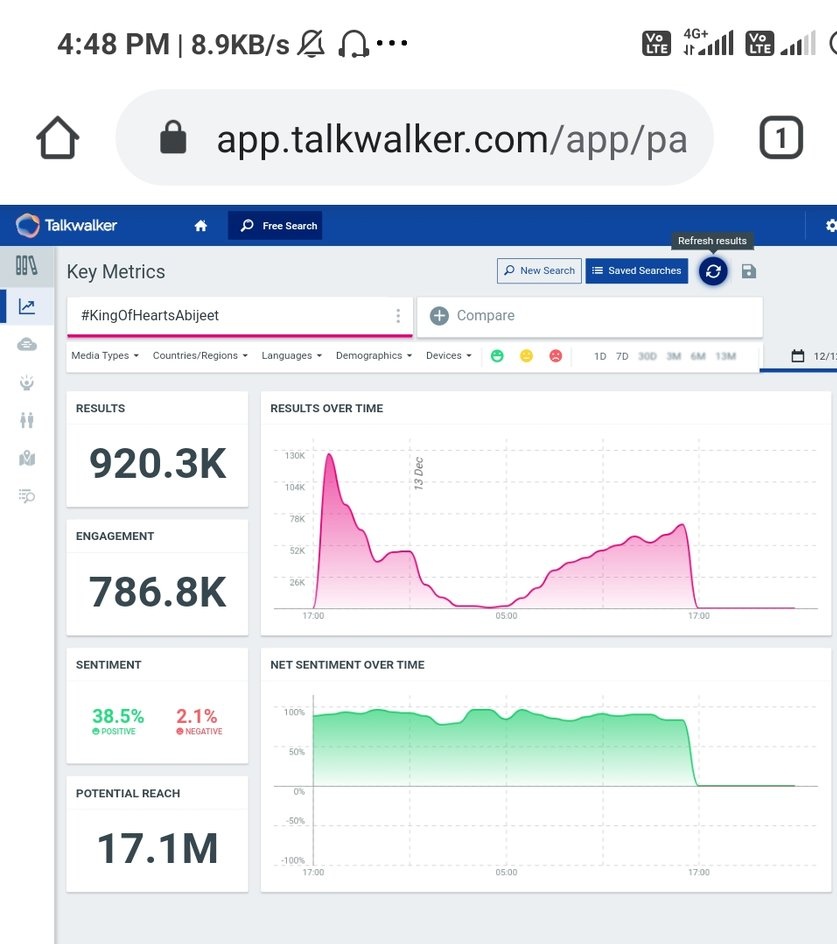837x944 pixels.
Task: Click the 13 Dec marker on results chart
Action: coord(418,473)
